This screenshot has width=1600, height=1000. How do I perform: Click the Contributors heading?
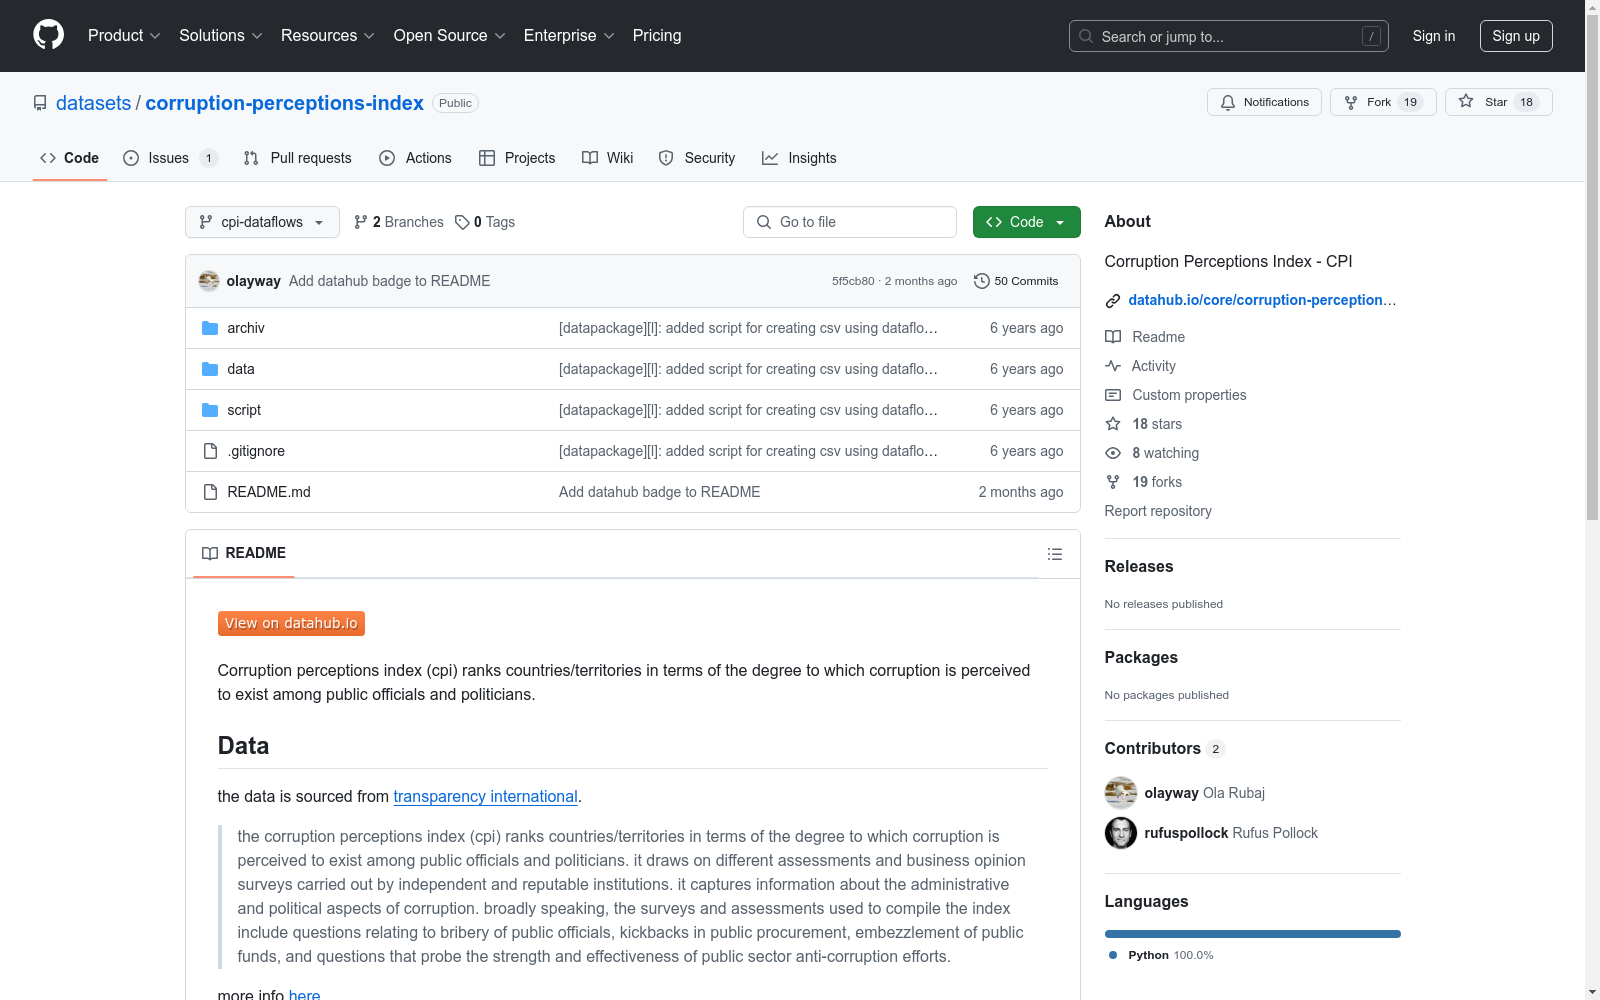1152,748
